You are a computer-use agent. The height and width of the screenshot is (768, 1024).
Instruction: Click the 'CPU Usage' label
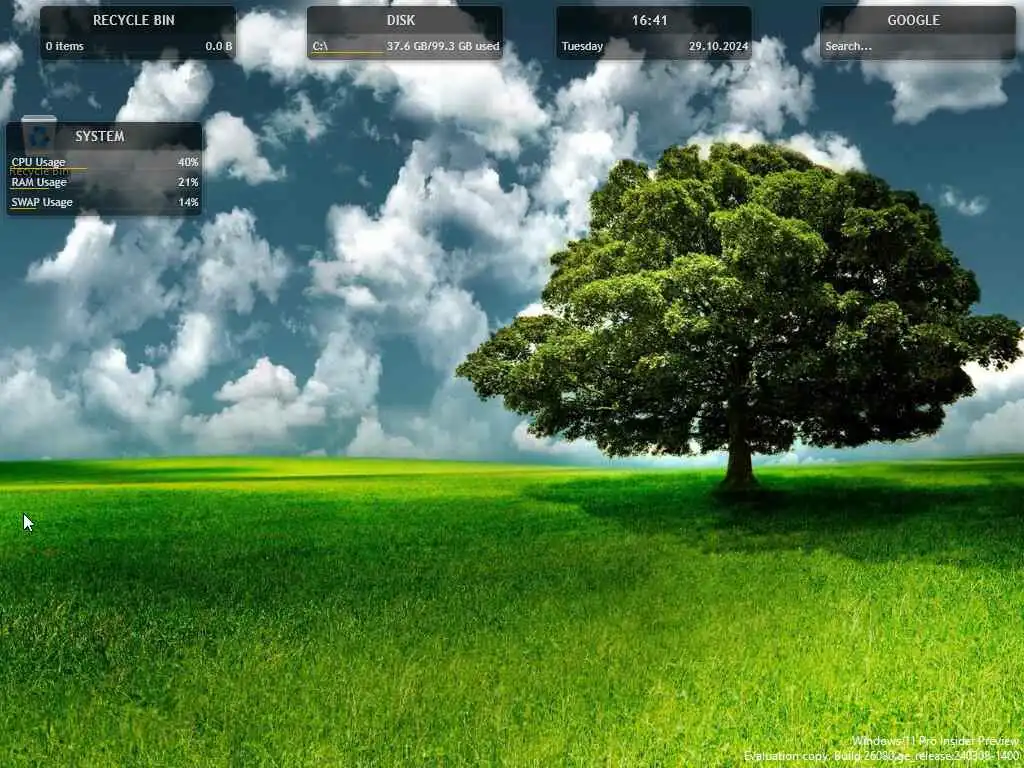click(x=38, y=162)
